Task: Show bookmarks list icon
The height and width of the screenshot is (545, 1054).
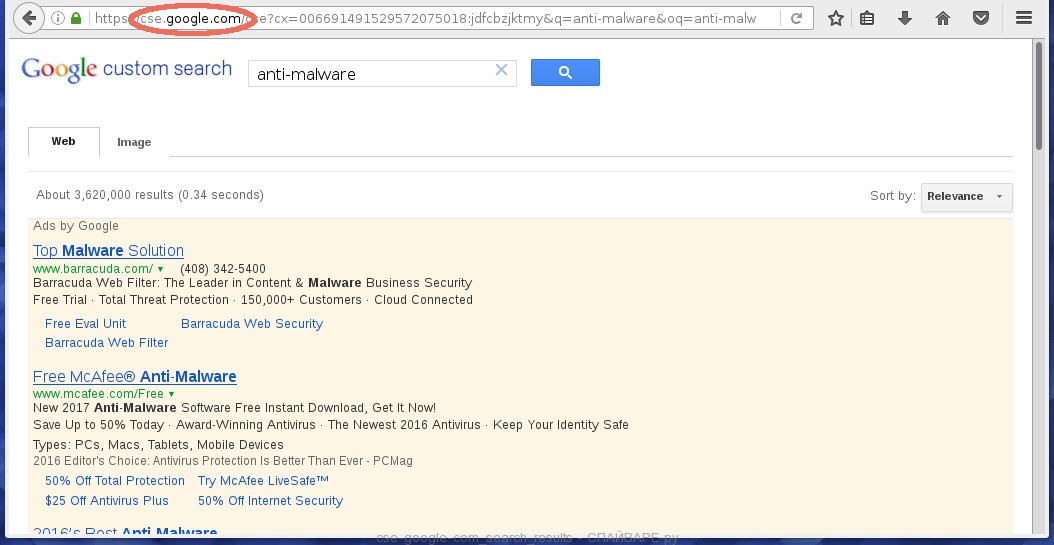Action: (x=867, y=19)
